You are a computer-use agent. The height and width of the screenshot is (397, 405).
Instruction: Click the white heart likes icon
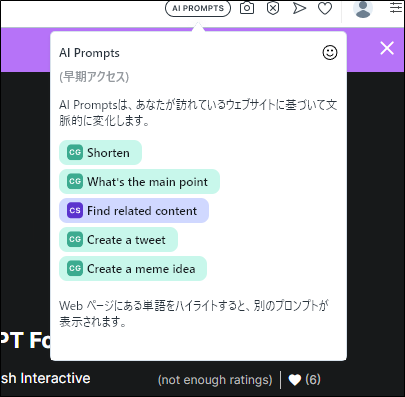(x=294, y=380)
